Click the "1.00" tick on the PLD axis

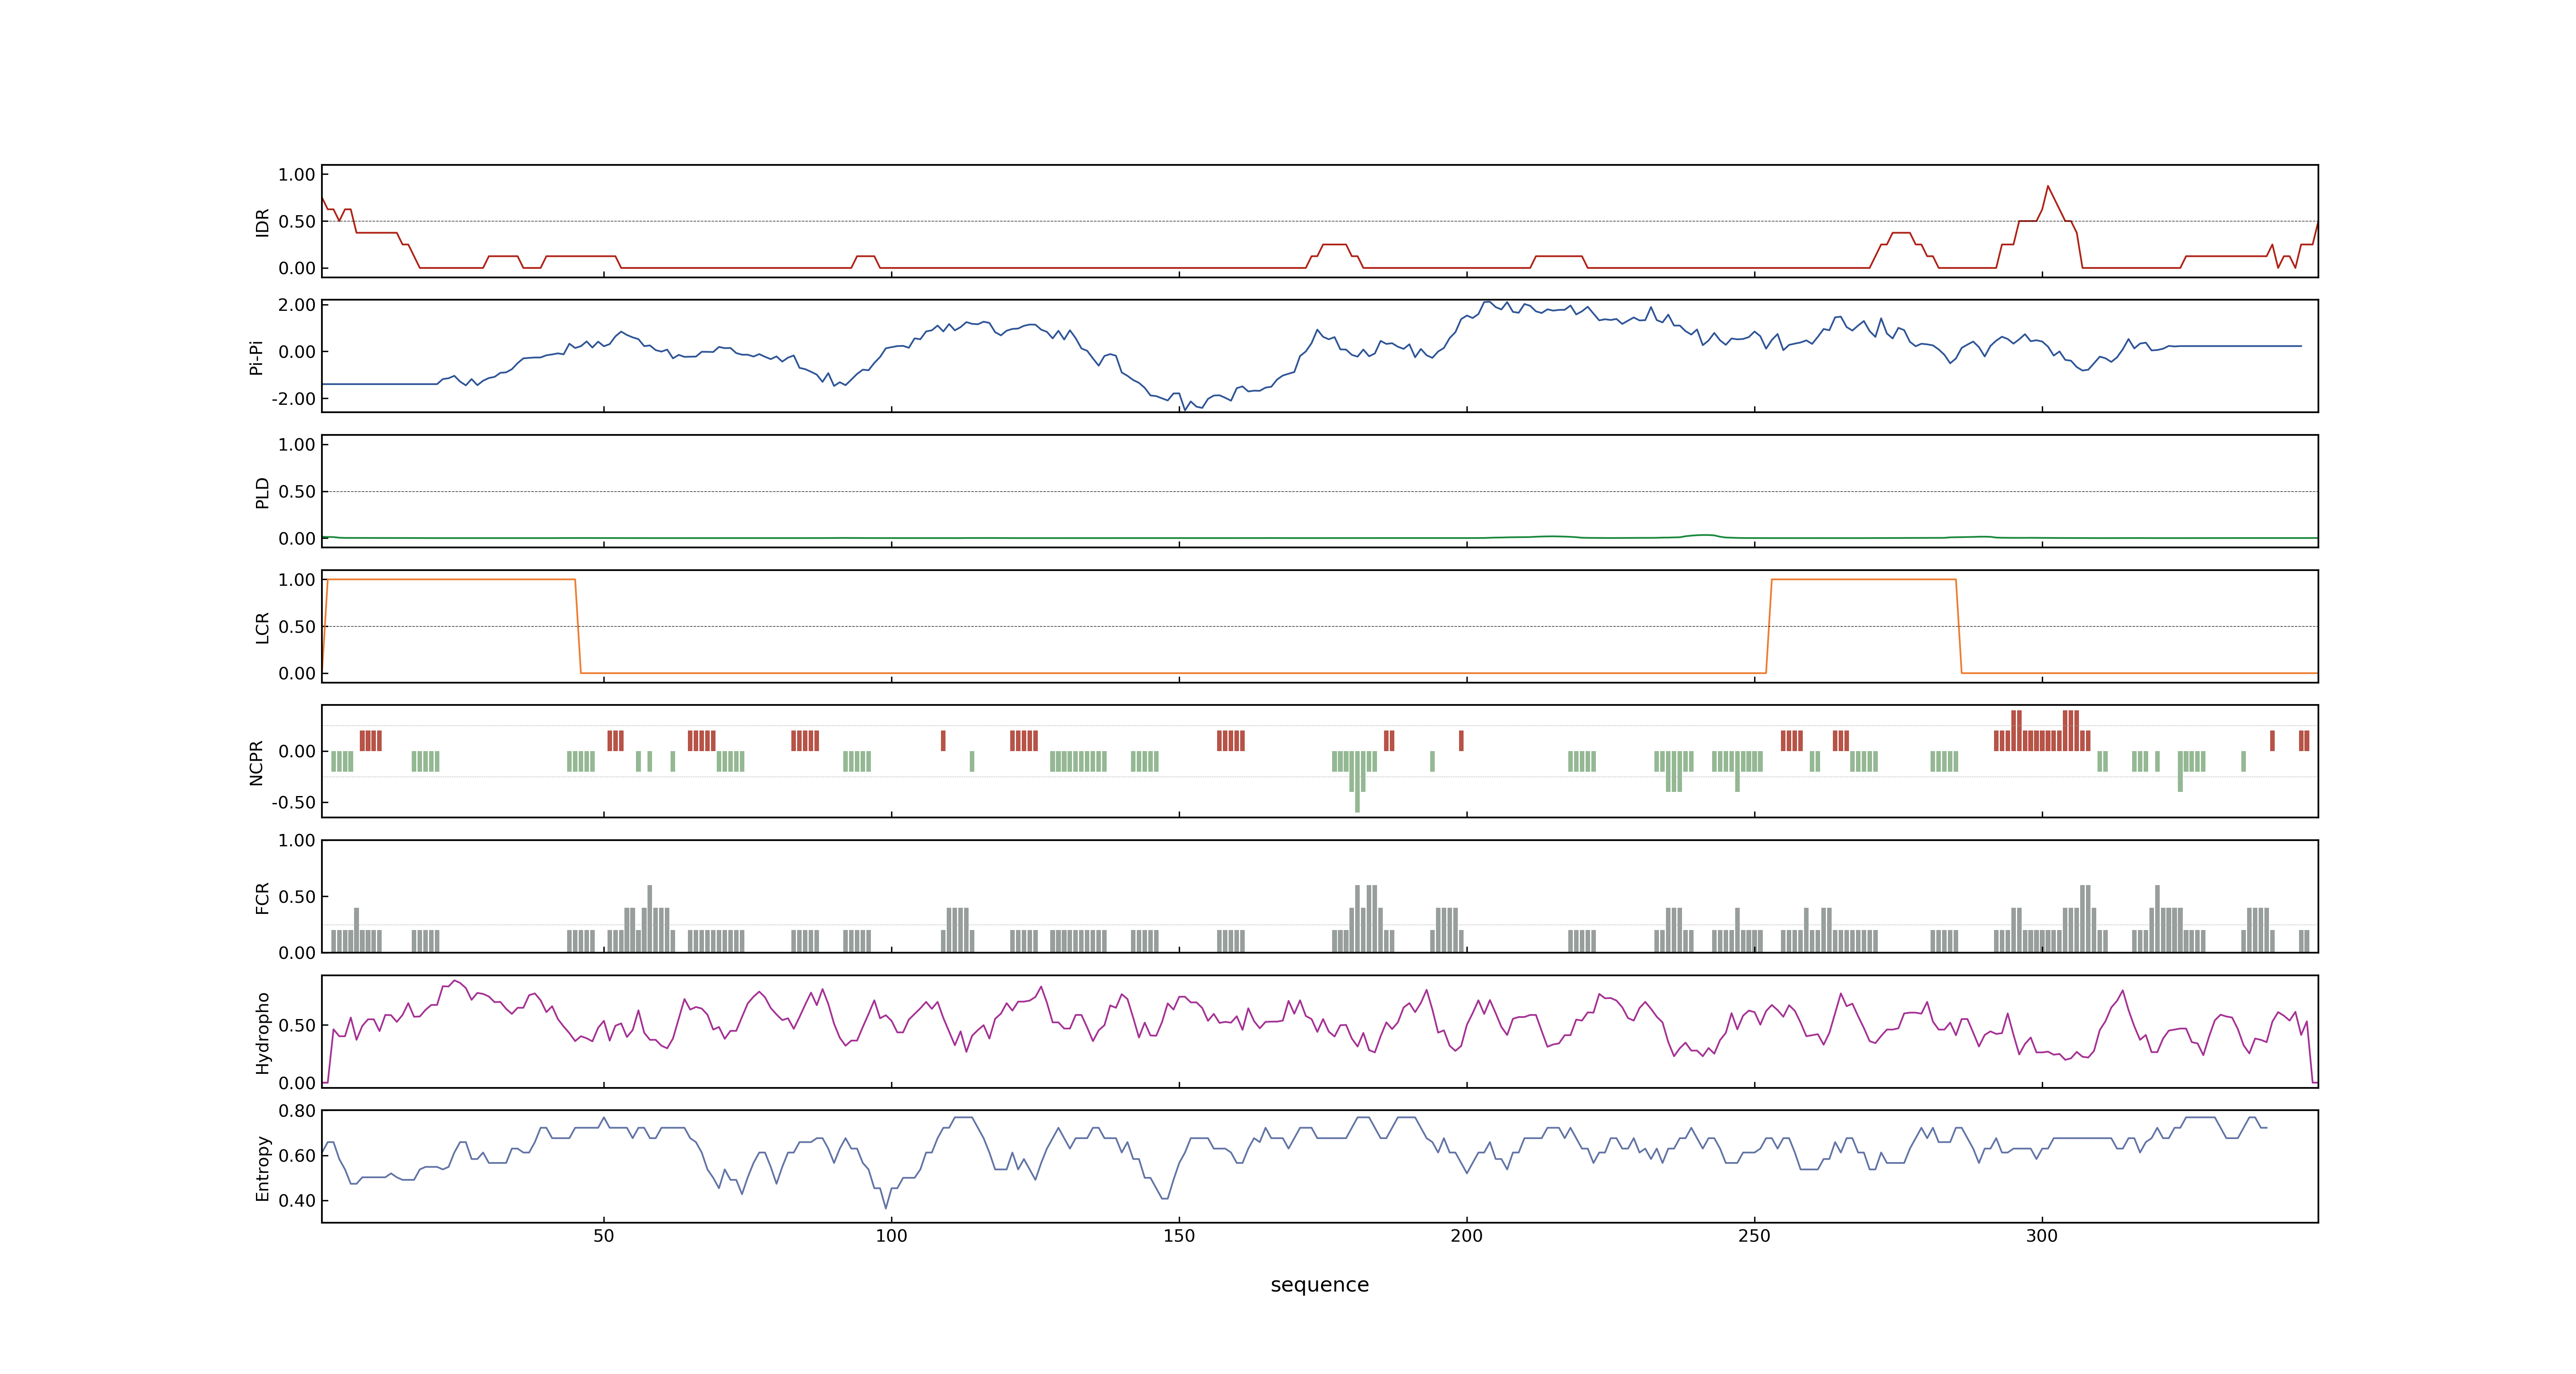[x=297, y=445]
